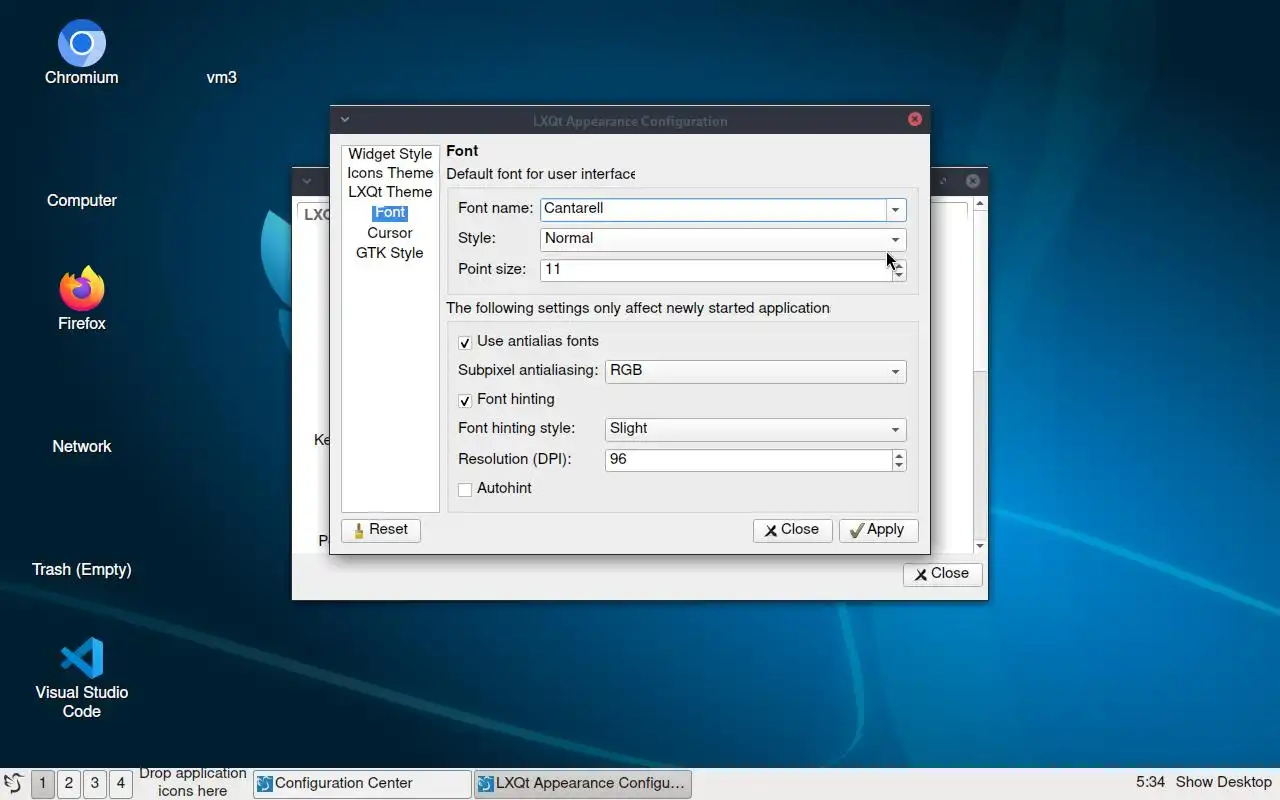Click Close in Appearance Configuration dialog
The height and width of the screenshot is (800, 1280).
(x=793, y=530)
